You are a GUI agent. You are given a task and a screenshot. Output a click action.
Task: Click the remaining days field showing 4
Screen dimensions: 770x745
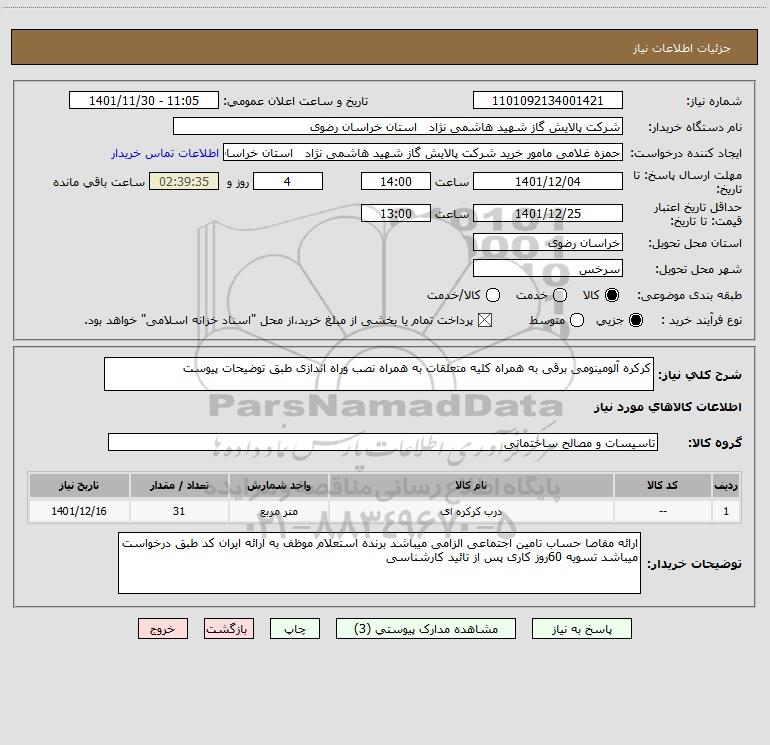click(x=288, y=181)
